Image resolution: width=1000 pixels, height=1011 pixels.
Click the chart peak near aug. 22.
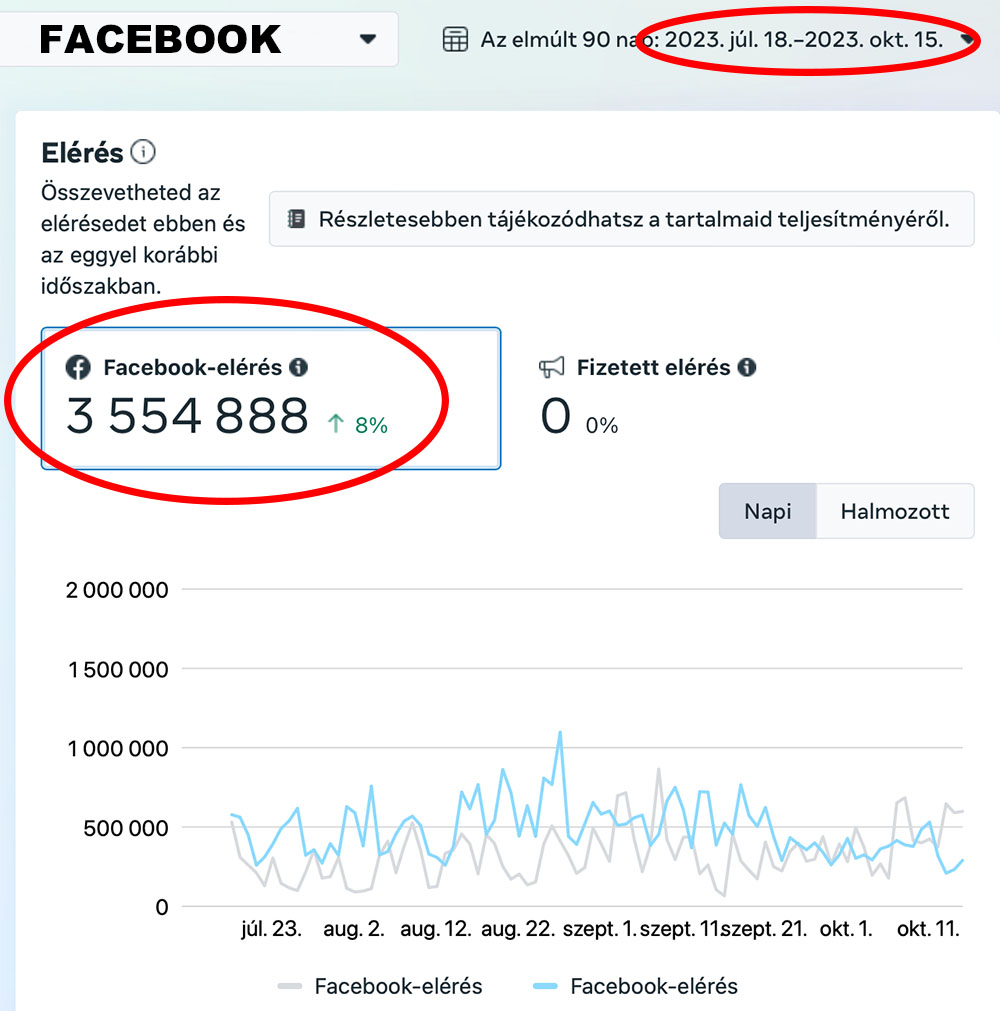point(560,732)
